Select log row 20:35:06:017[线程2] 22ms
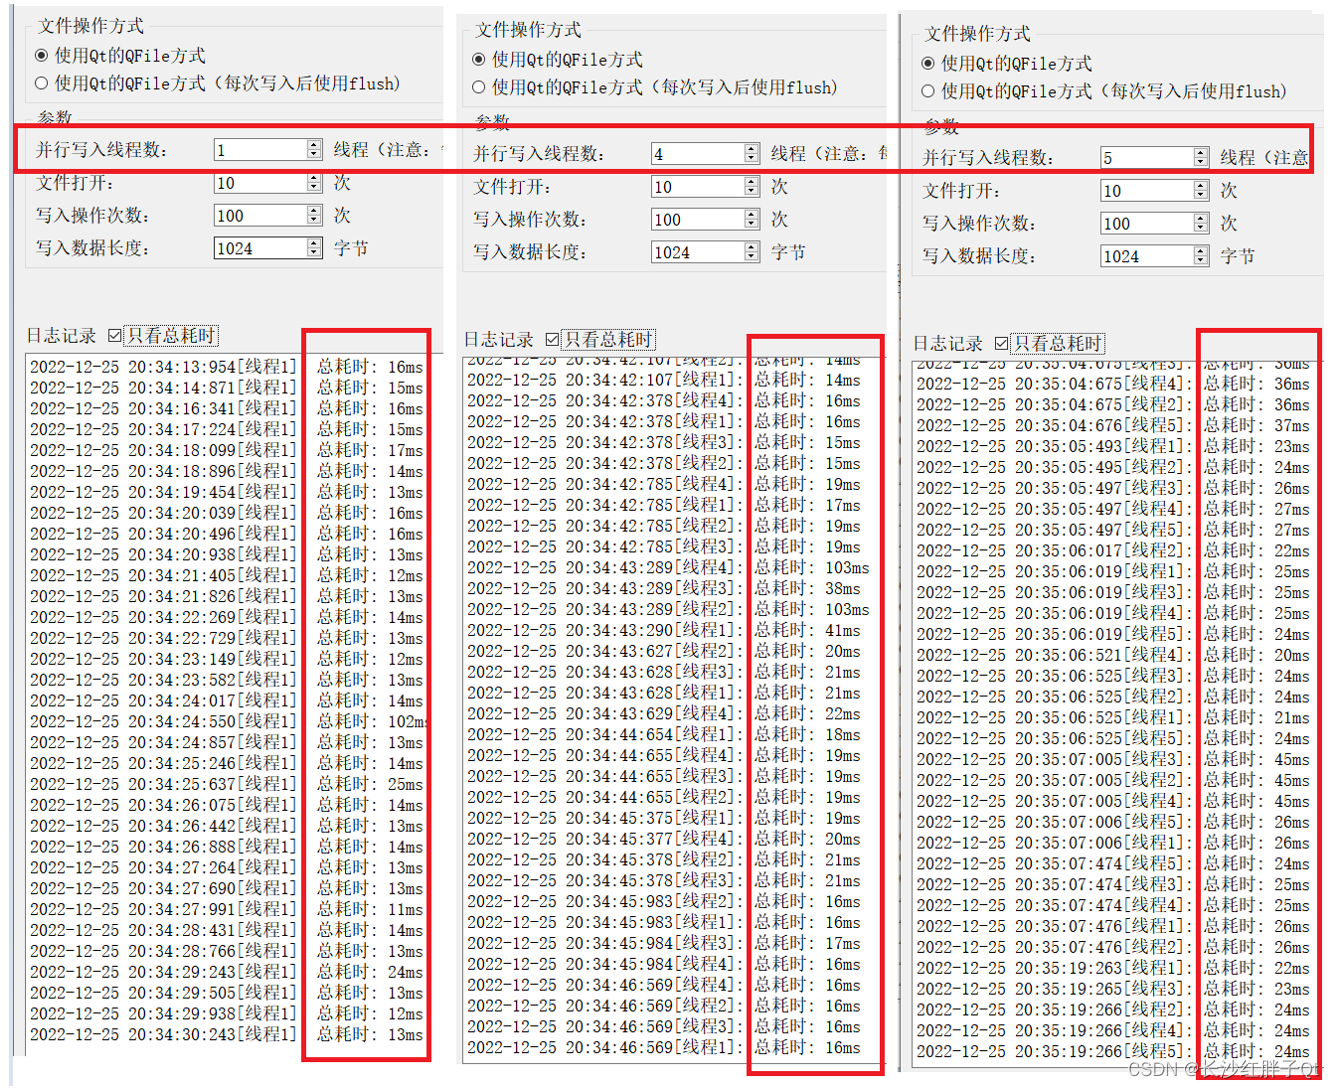The width and height of the screenshot is (1335, 1089). click(x=1113, y=551)
